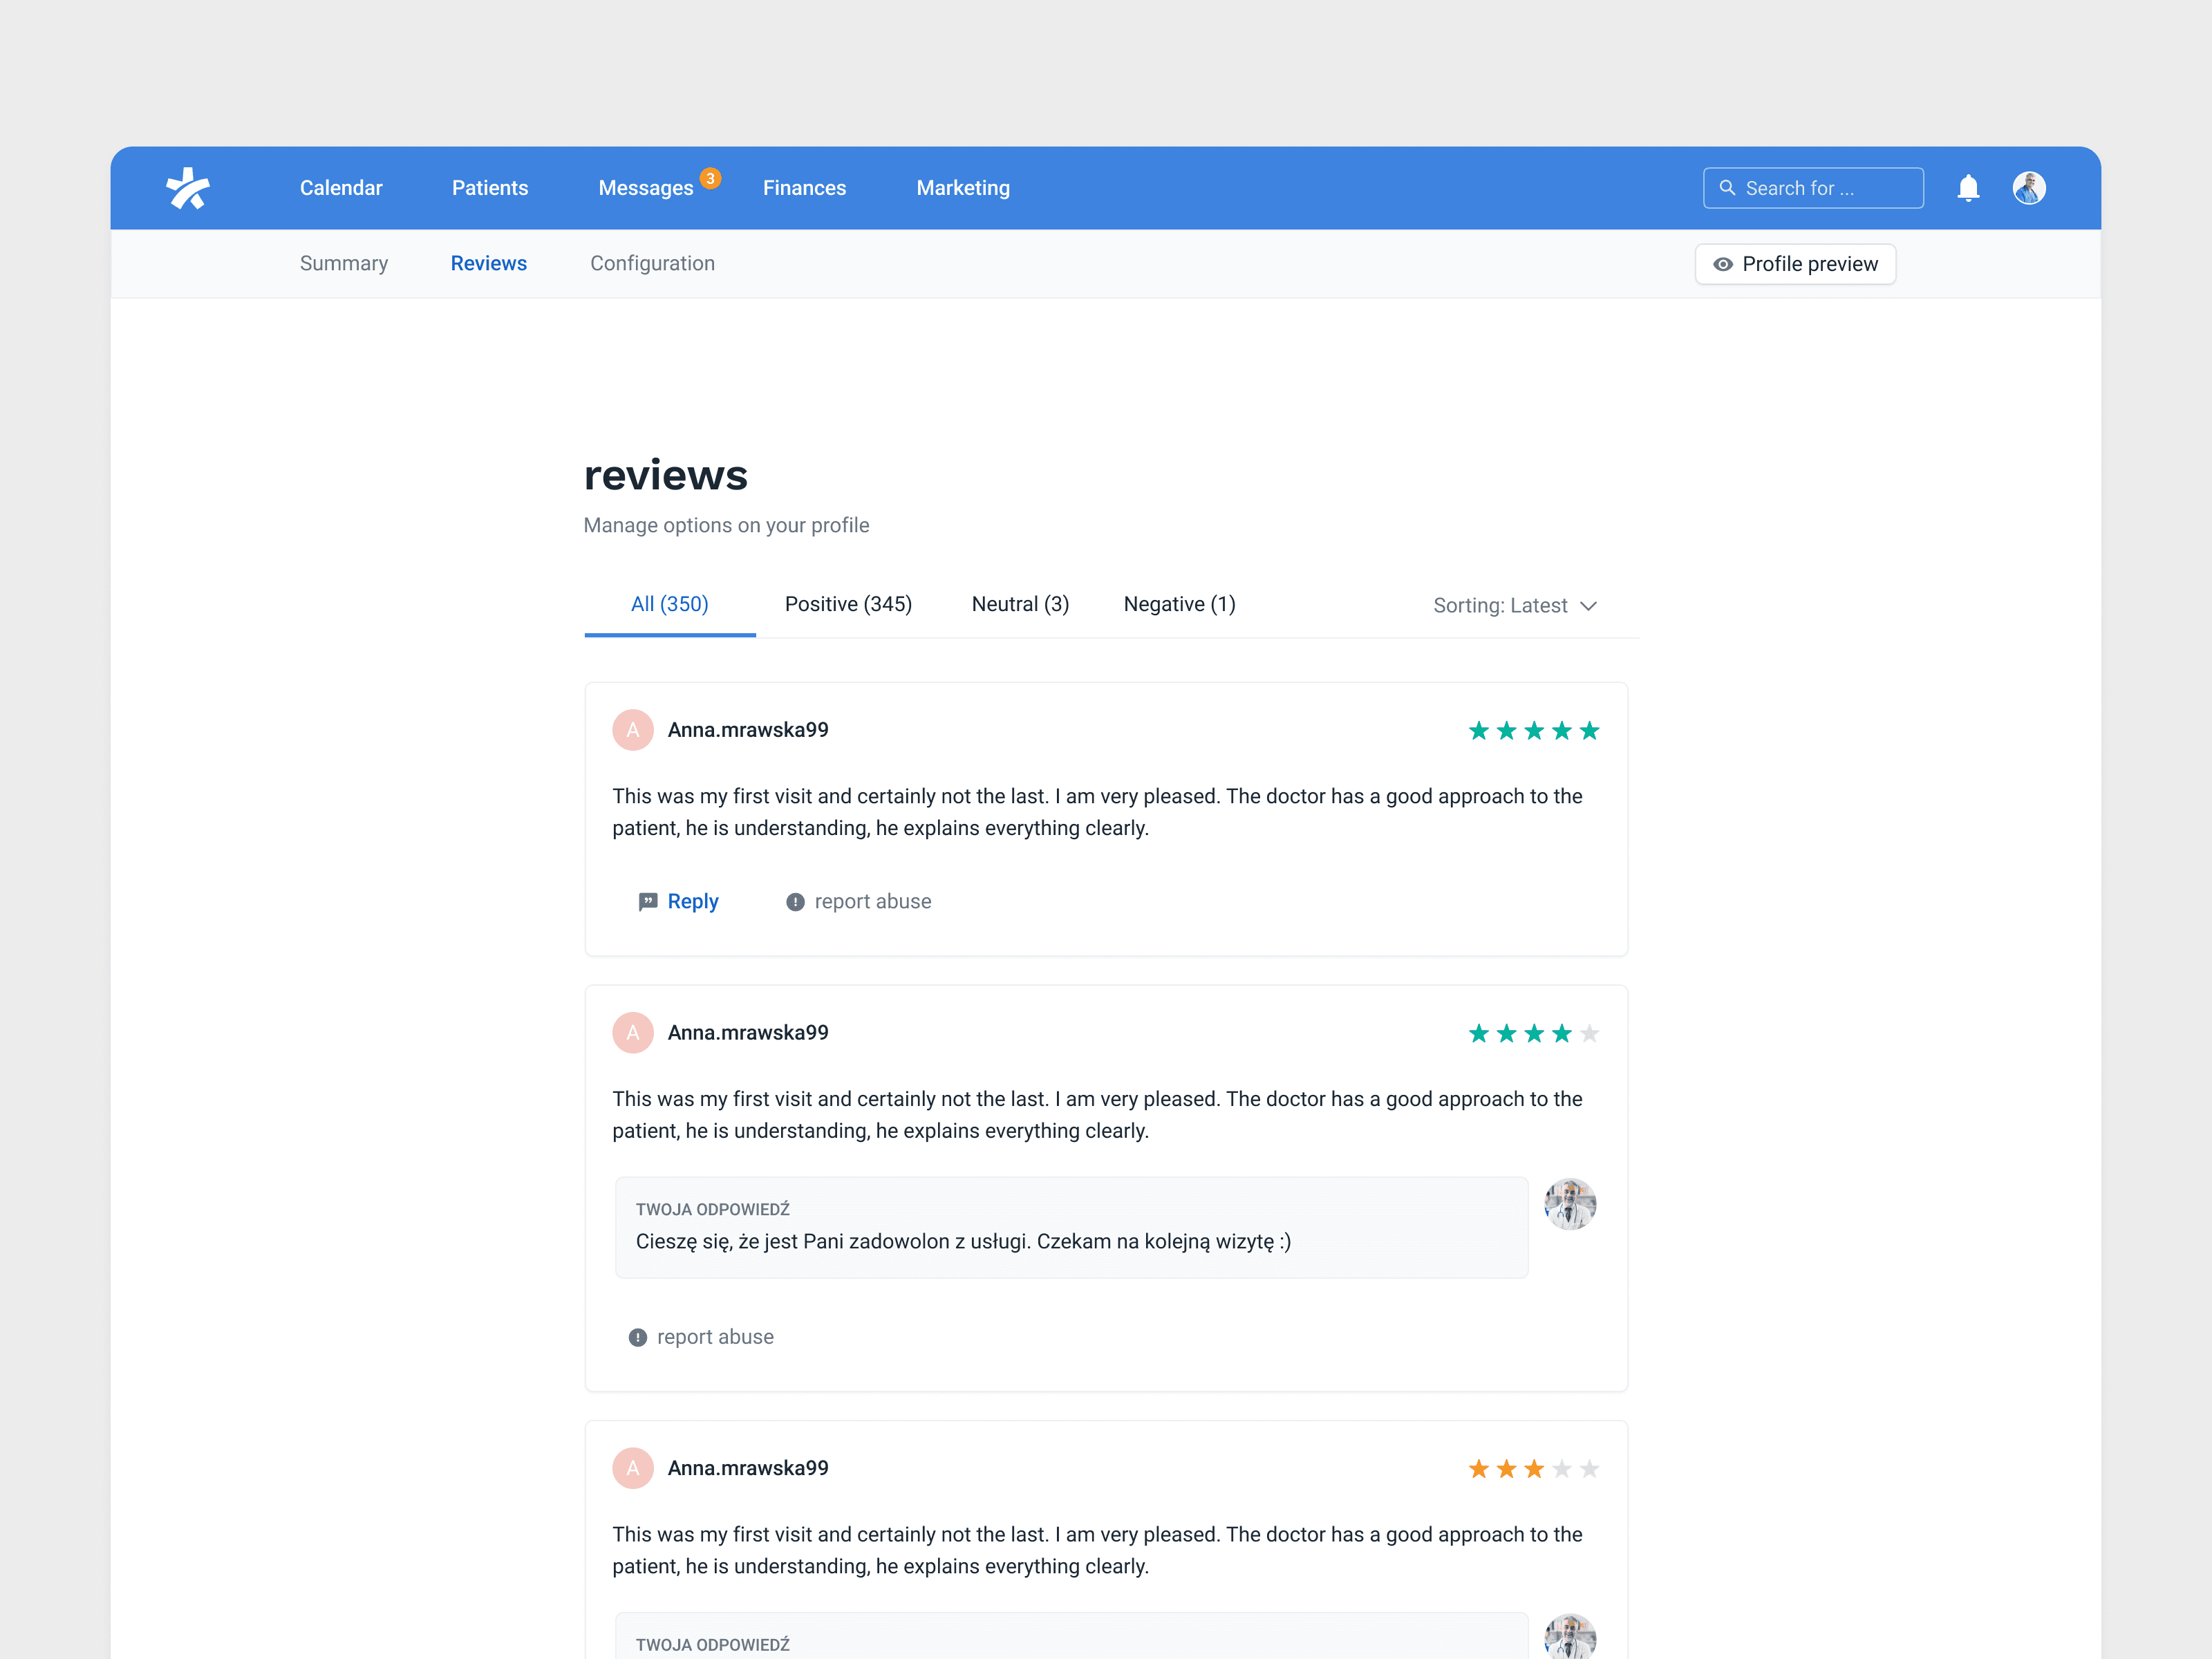Click the reviewer avatar in three-star review
The image size is (2212, 1659).
point(633,1468)
